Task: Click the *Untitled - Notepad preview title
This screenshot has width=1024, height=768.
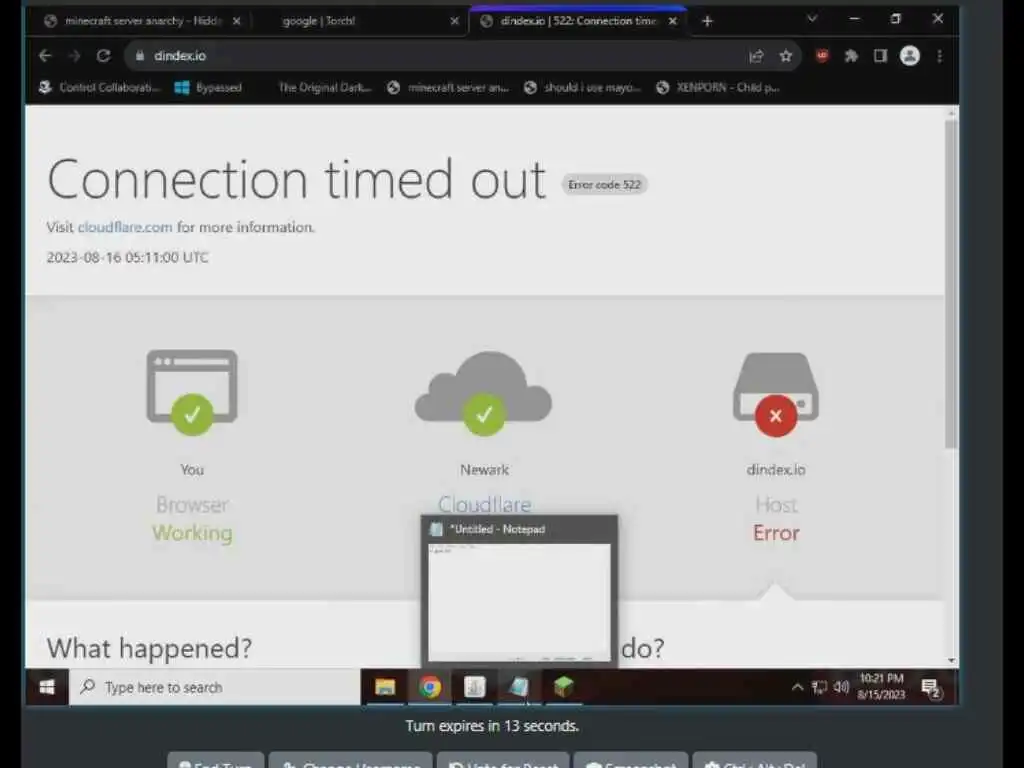Action: coord(497,530)
